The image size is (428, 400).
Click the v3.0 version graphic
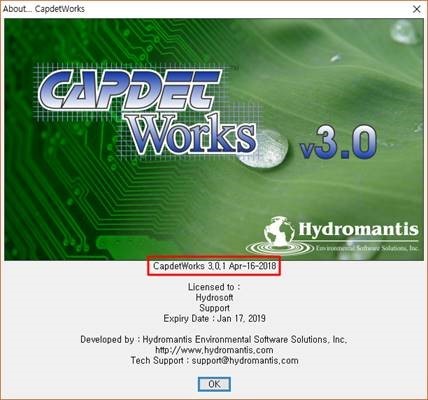point(338,142)
